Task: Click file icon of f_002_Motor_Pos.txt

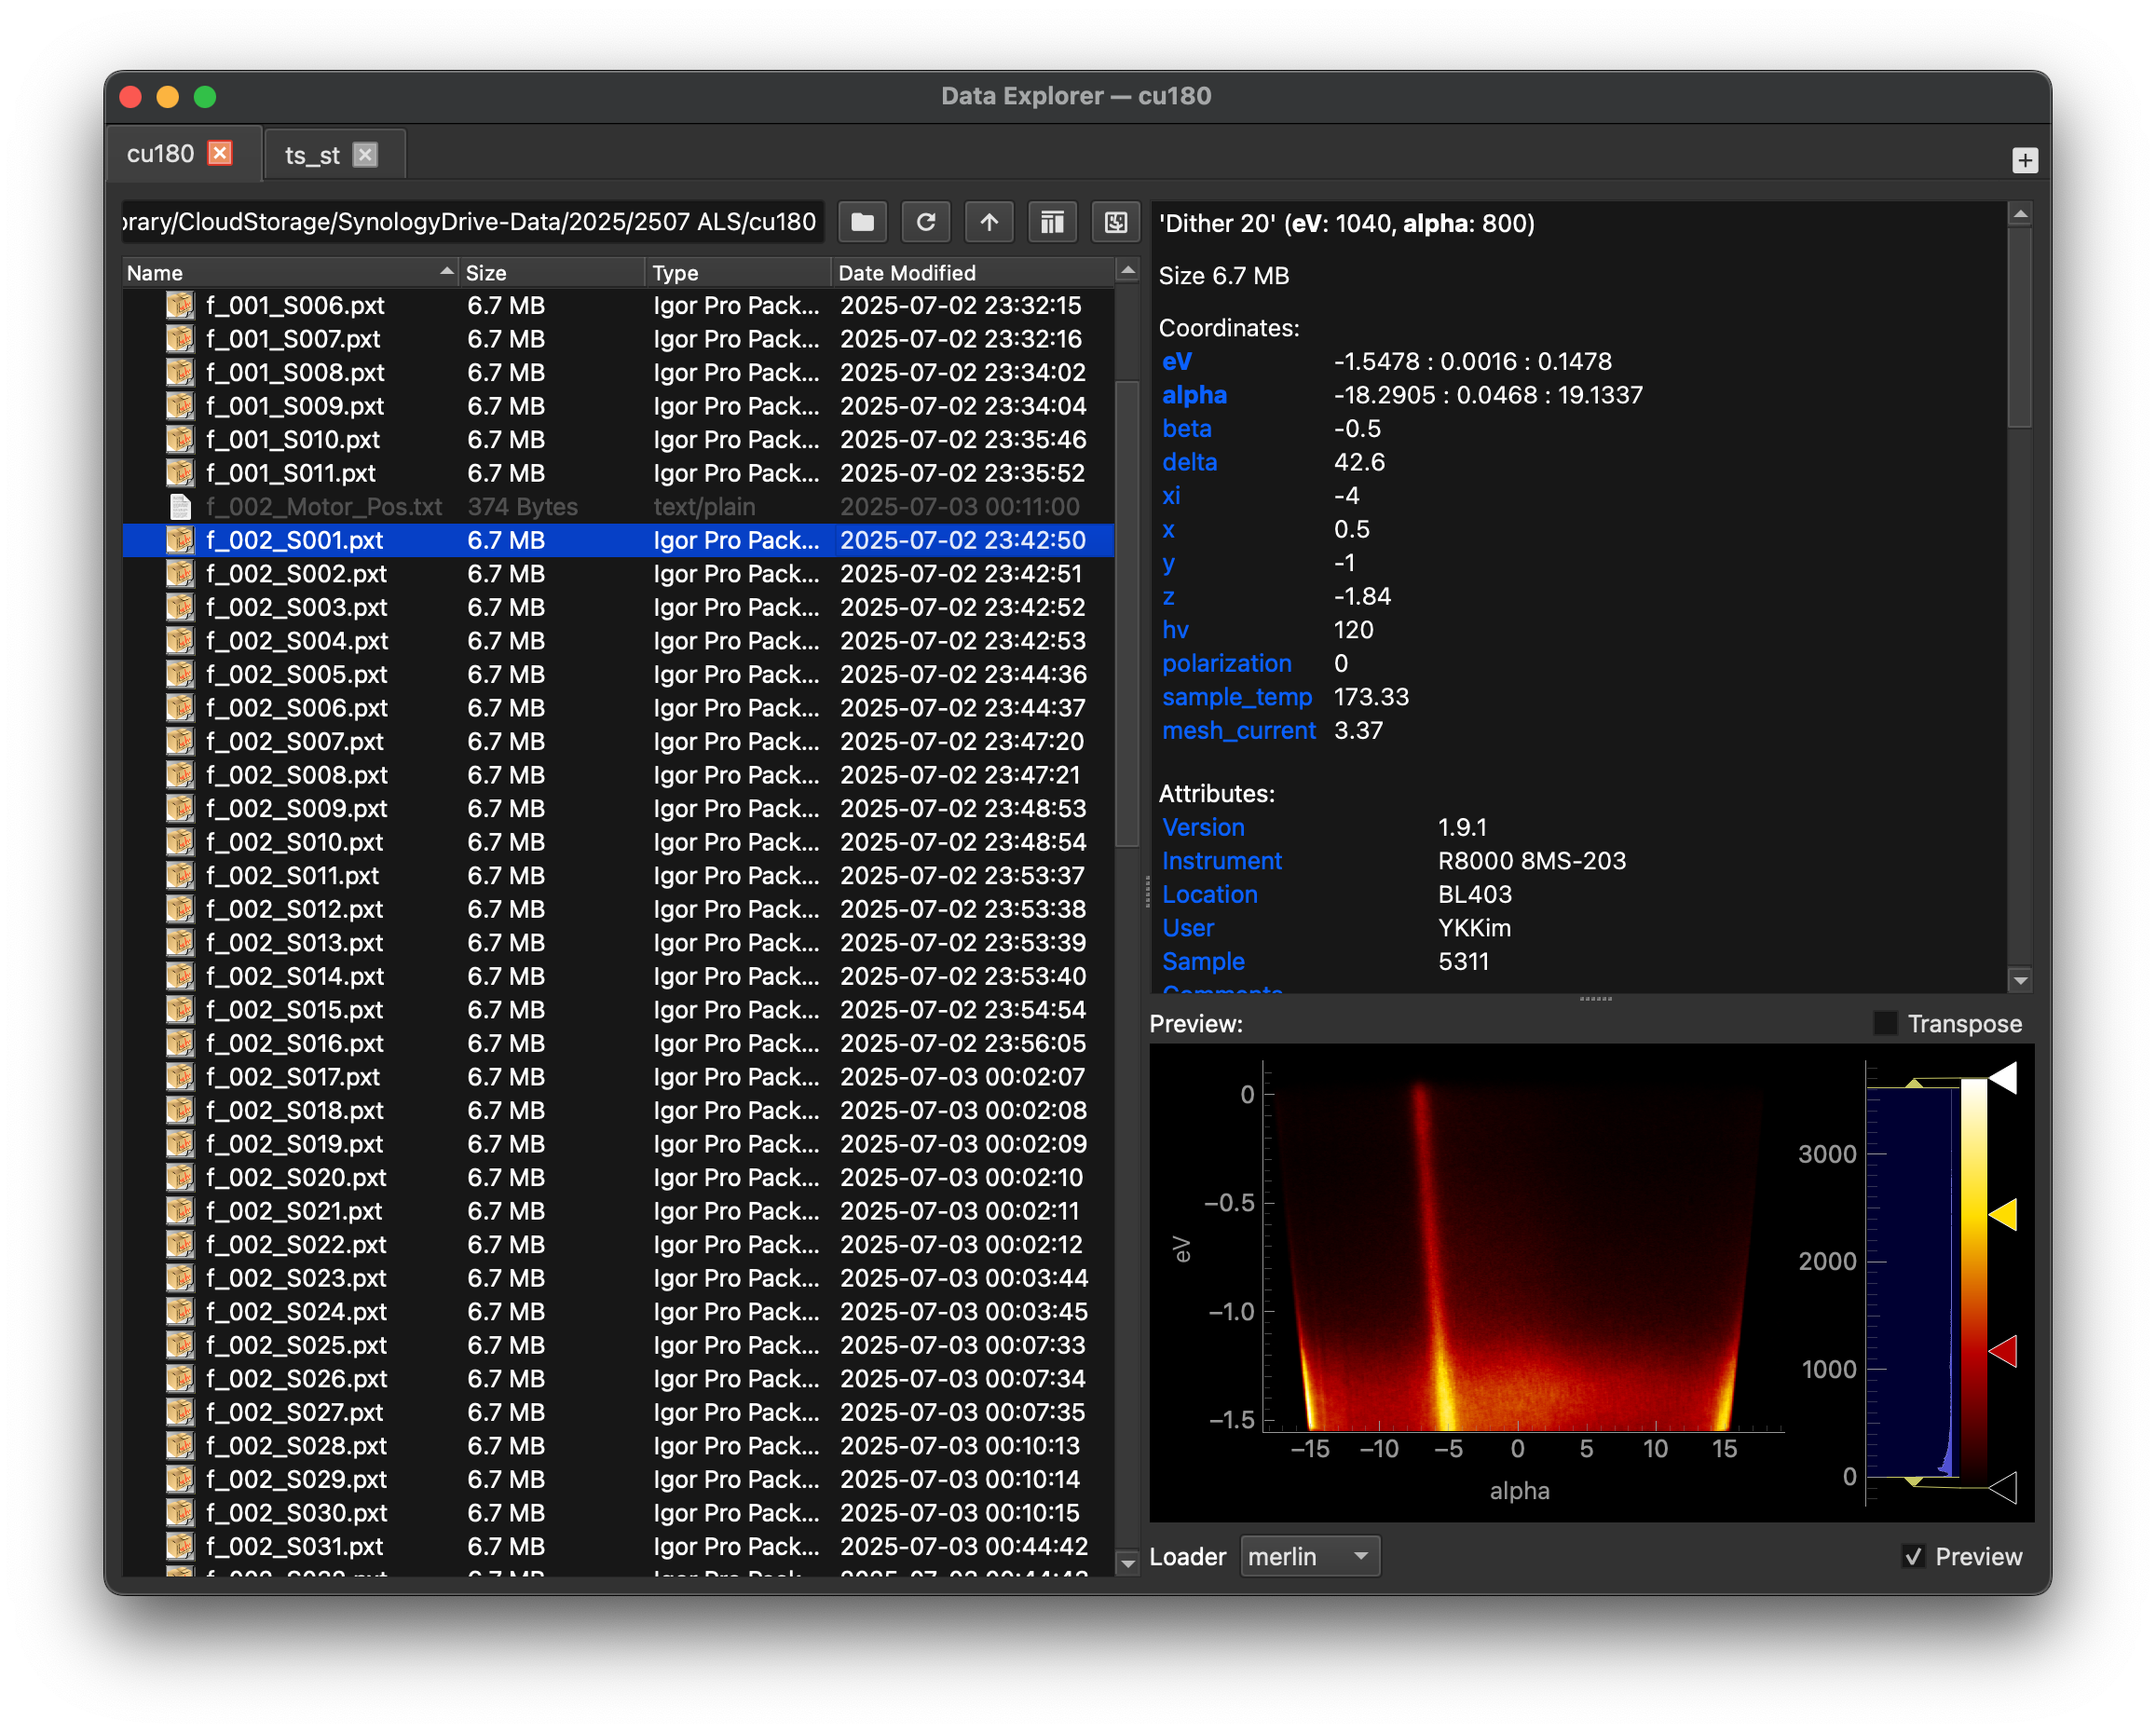Action: click(x=180, y=506)
